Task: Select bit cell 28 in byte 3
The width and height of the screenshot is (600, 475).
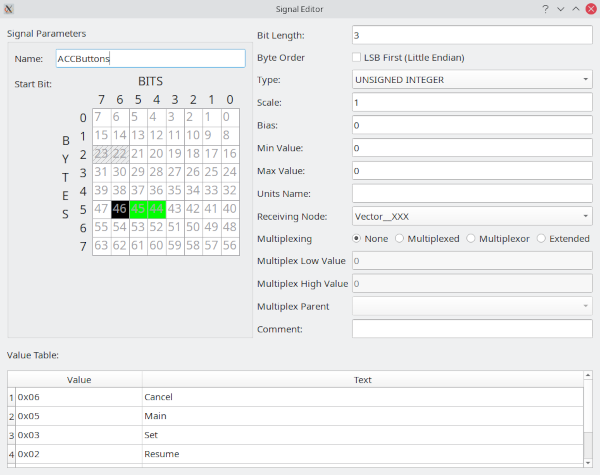Action: coord(157,173)
